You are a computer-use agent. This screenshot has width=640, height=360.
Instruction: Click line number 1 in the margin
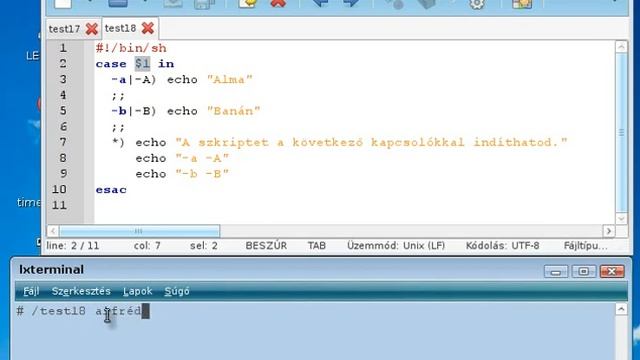pos(63,48)
